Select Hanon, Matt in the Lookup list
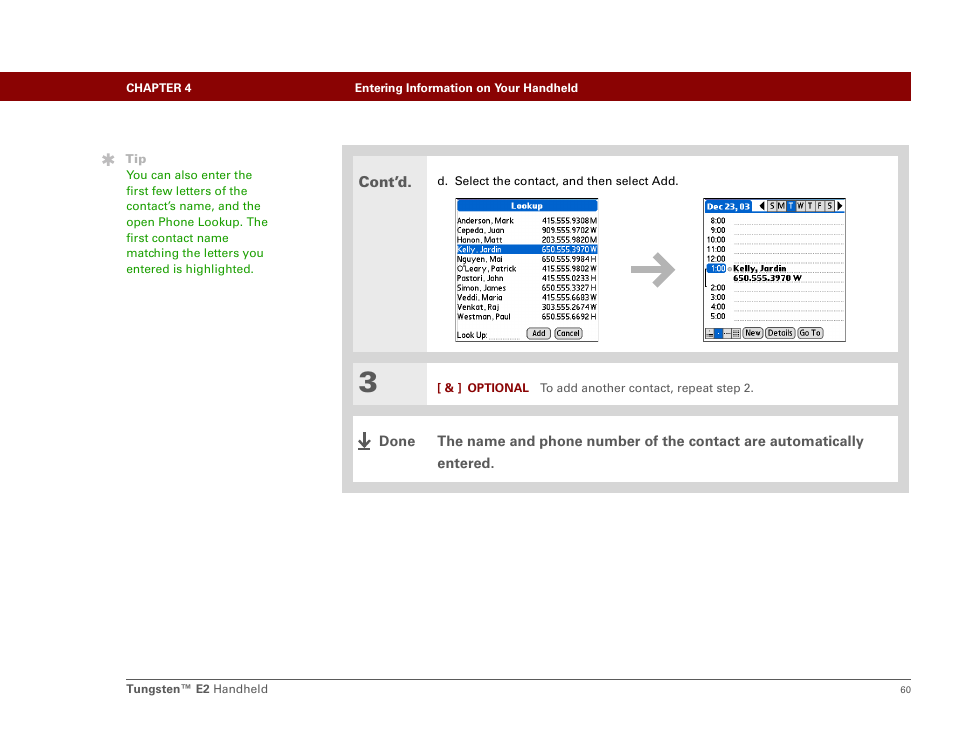 pos(527,240)
